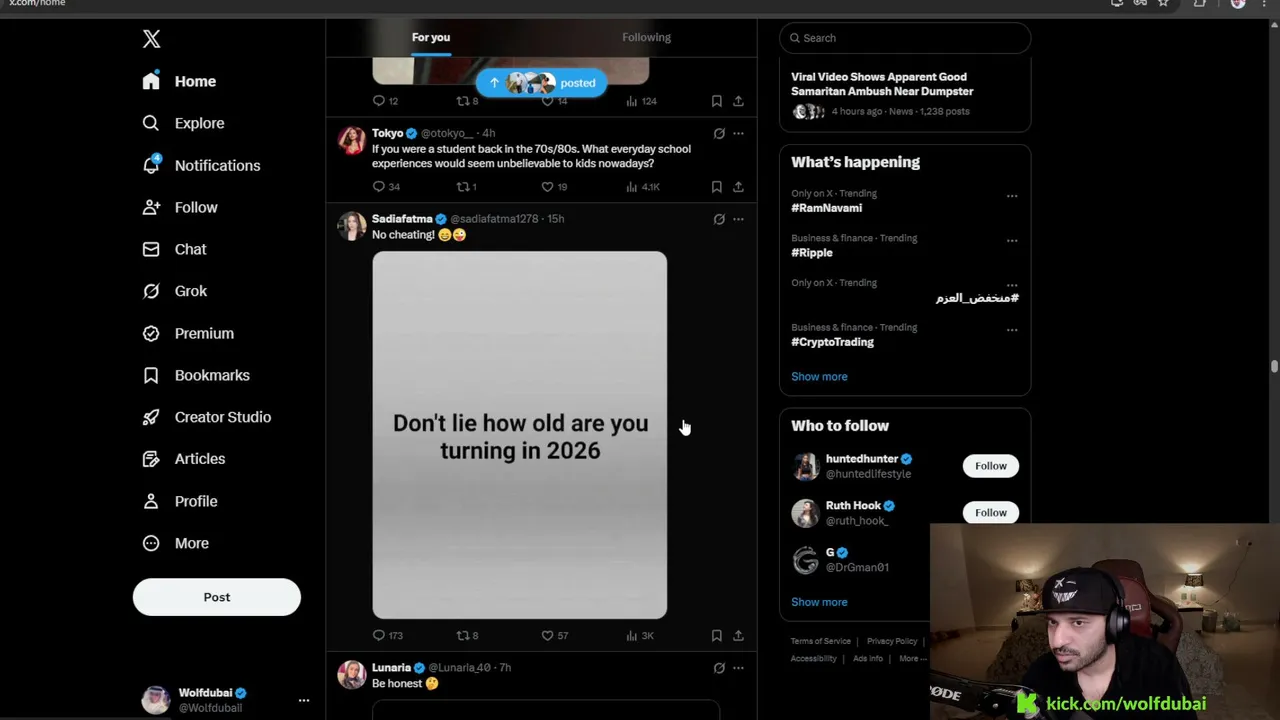The image size is (1280, 720).
Task: Switch to the Following tab
Action: pos(646,37)
